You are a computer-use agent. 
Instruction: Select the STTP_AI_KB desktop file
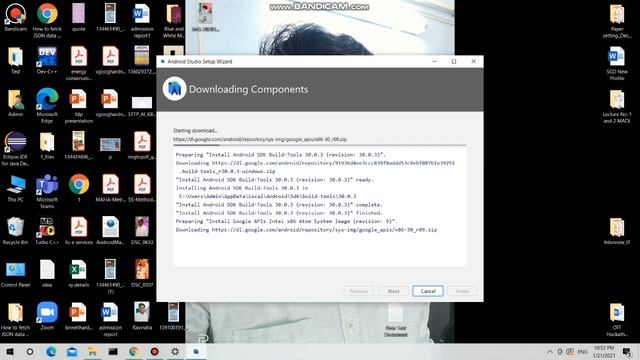pyautogui.click(x=142, y=106)
